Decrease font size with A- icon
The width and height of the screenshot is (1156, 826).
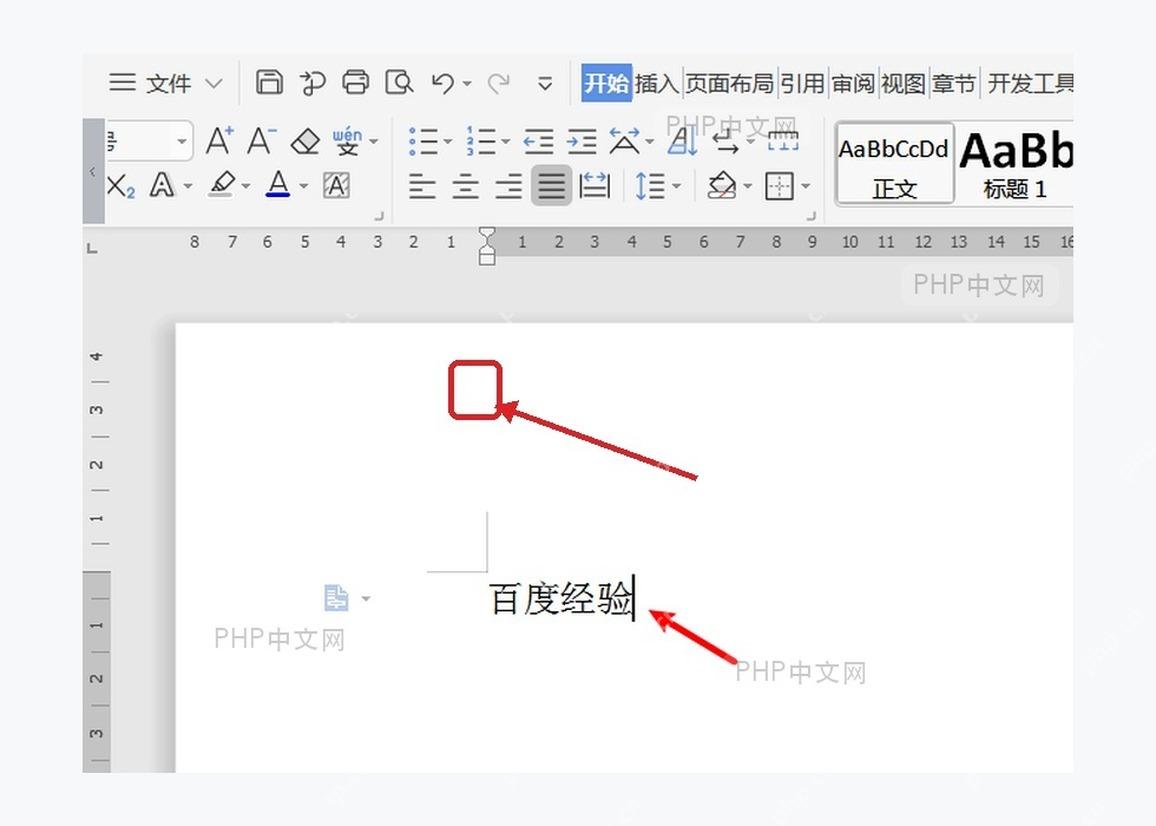click(x=261, y=140)
